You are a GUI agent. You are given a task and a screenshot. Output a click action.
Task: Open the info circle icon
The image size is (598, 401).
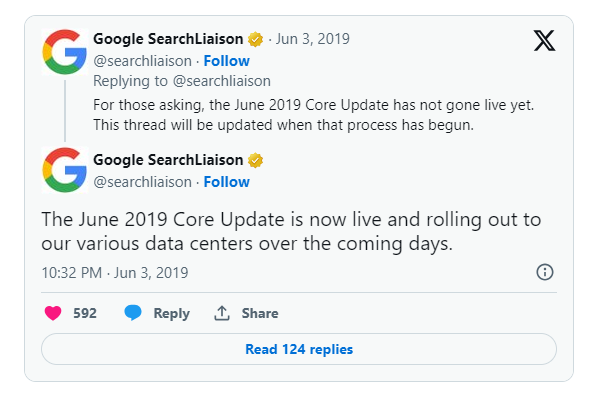click(545, 272)
